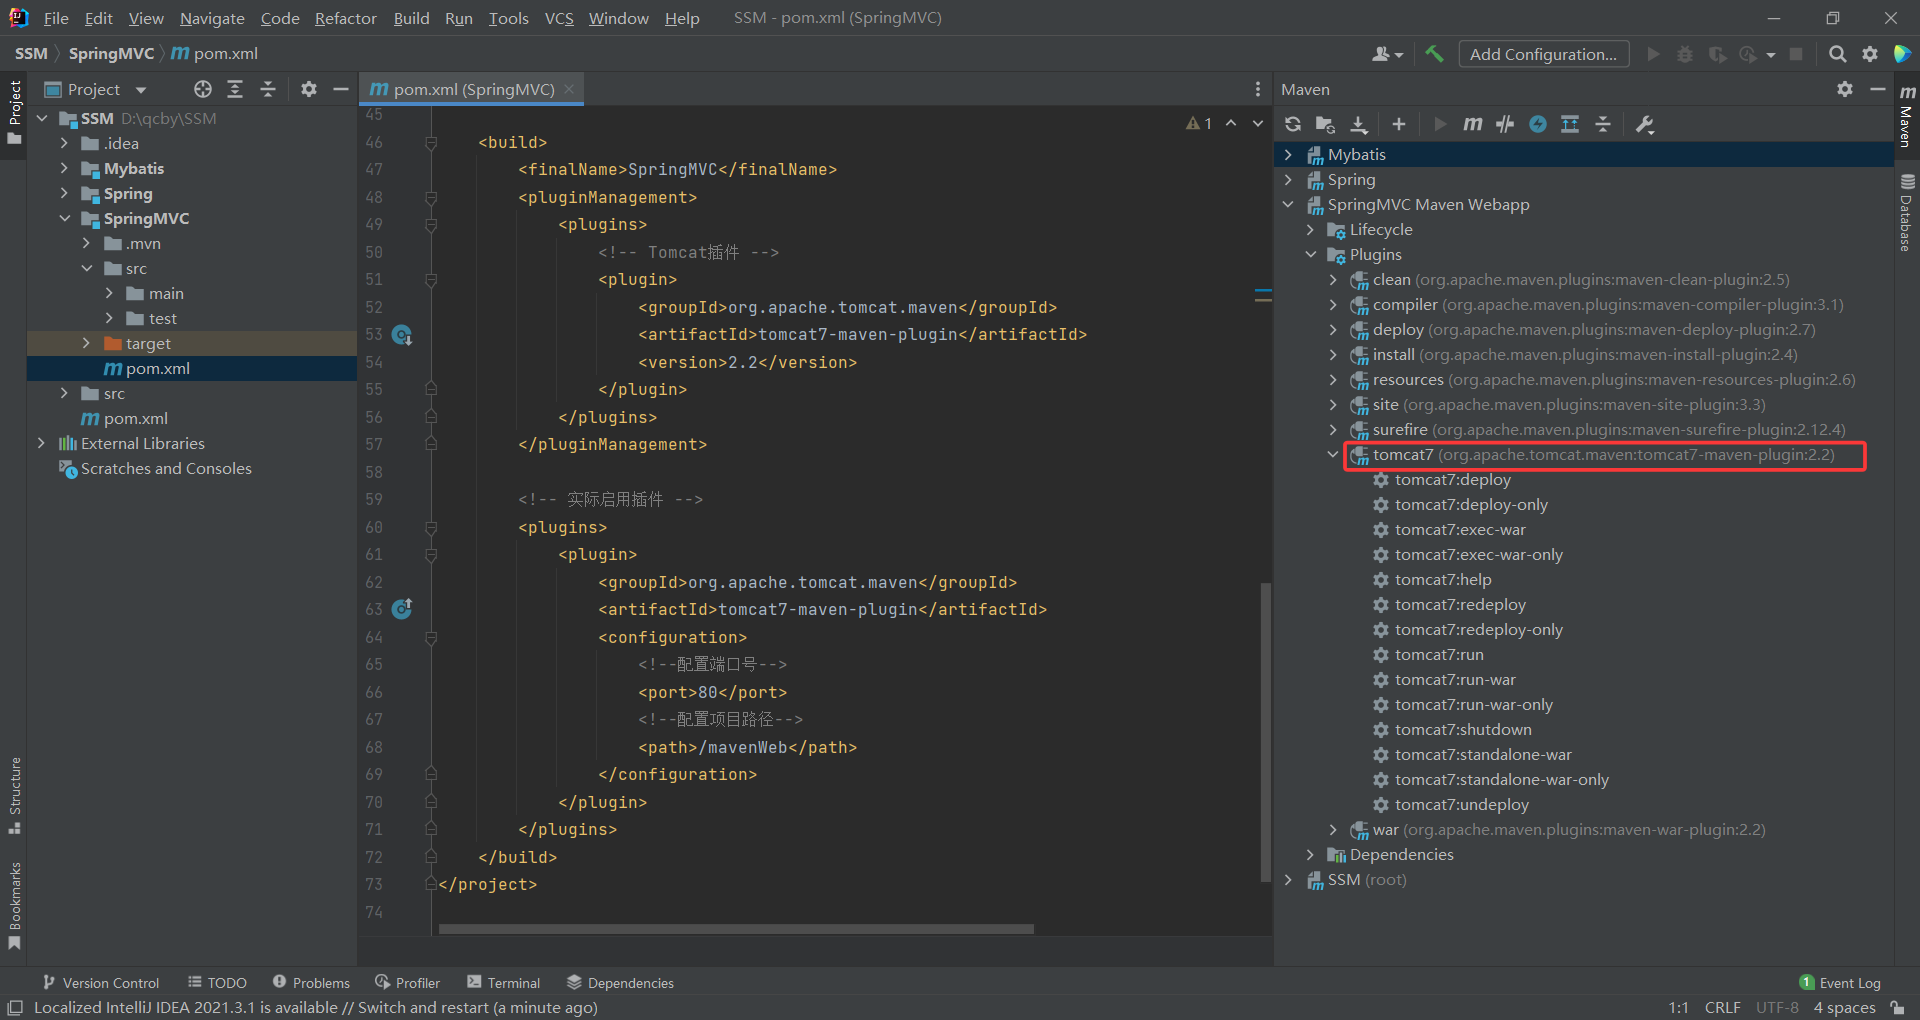
Task: Collapse all in Project panel
Action: 268,89
